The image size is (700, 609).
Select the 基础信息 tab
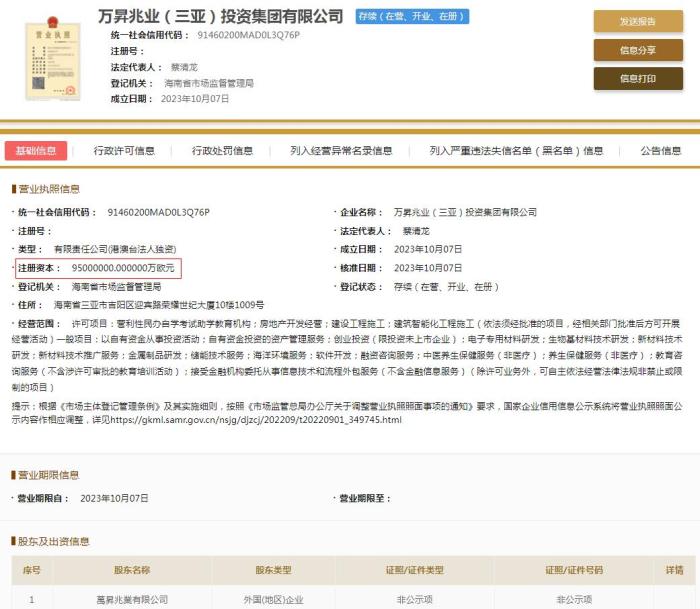(35, 151)
